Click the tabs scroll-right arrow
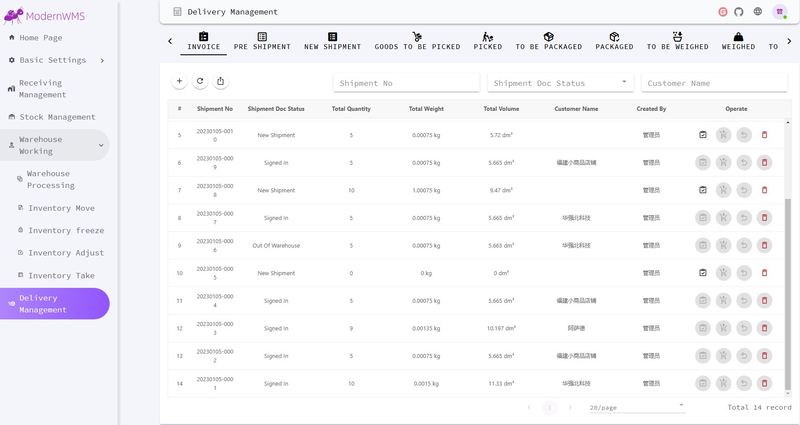The image size is (800, 425). pos(789,41)
